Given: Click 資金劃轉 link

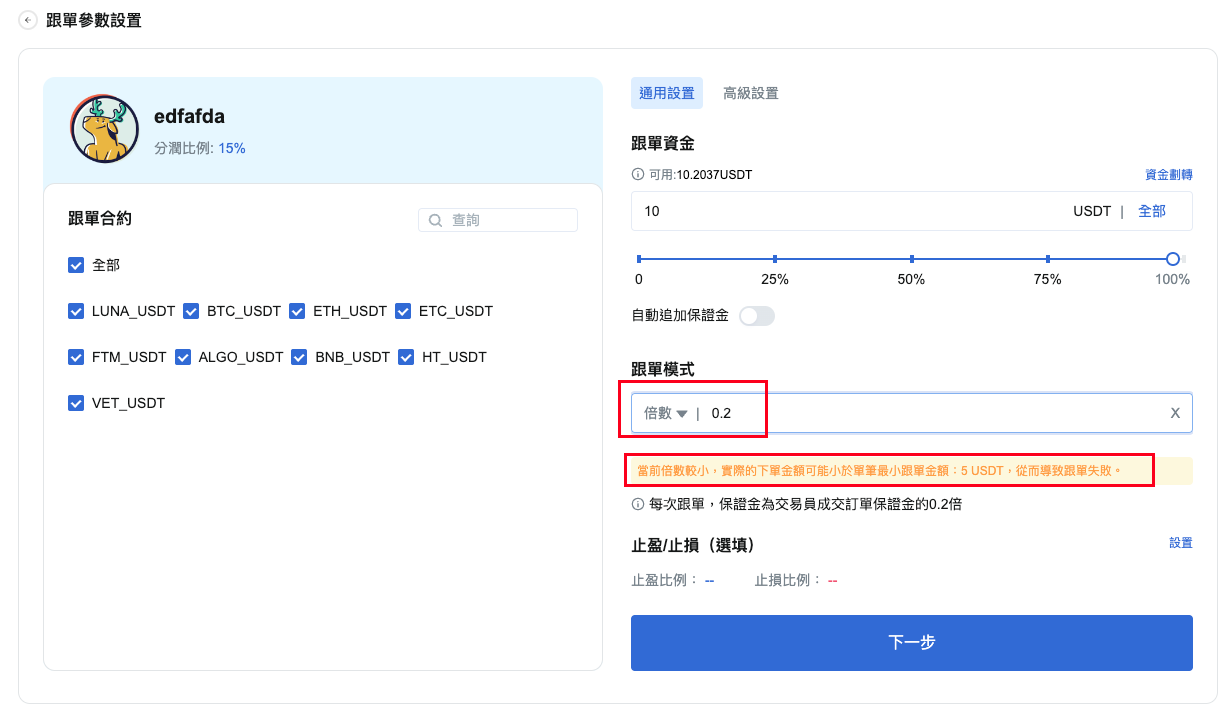Looking at the screenshot, I should tap(1169, 174).
